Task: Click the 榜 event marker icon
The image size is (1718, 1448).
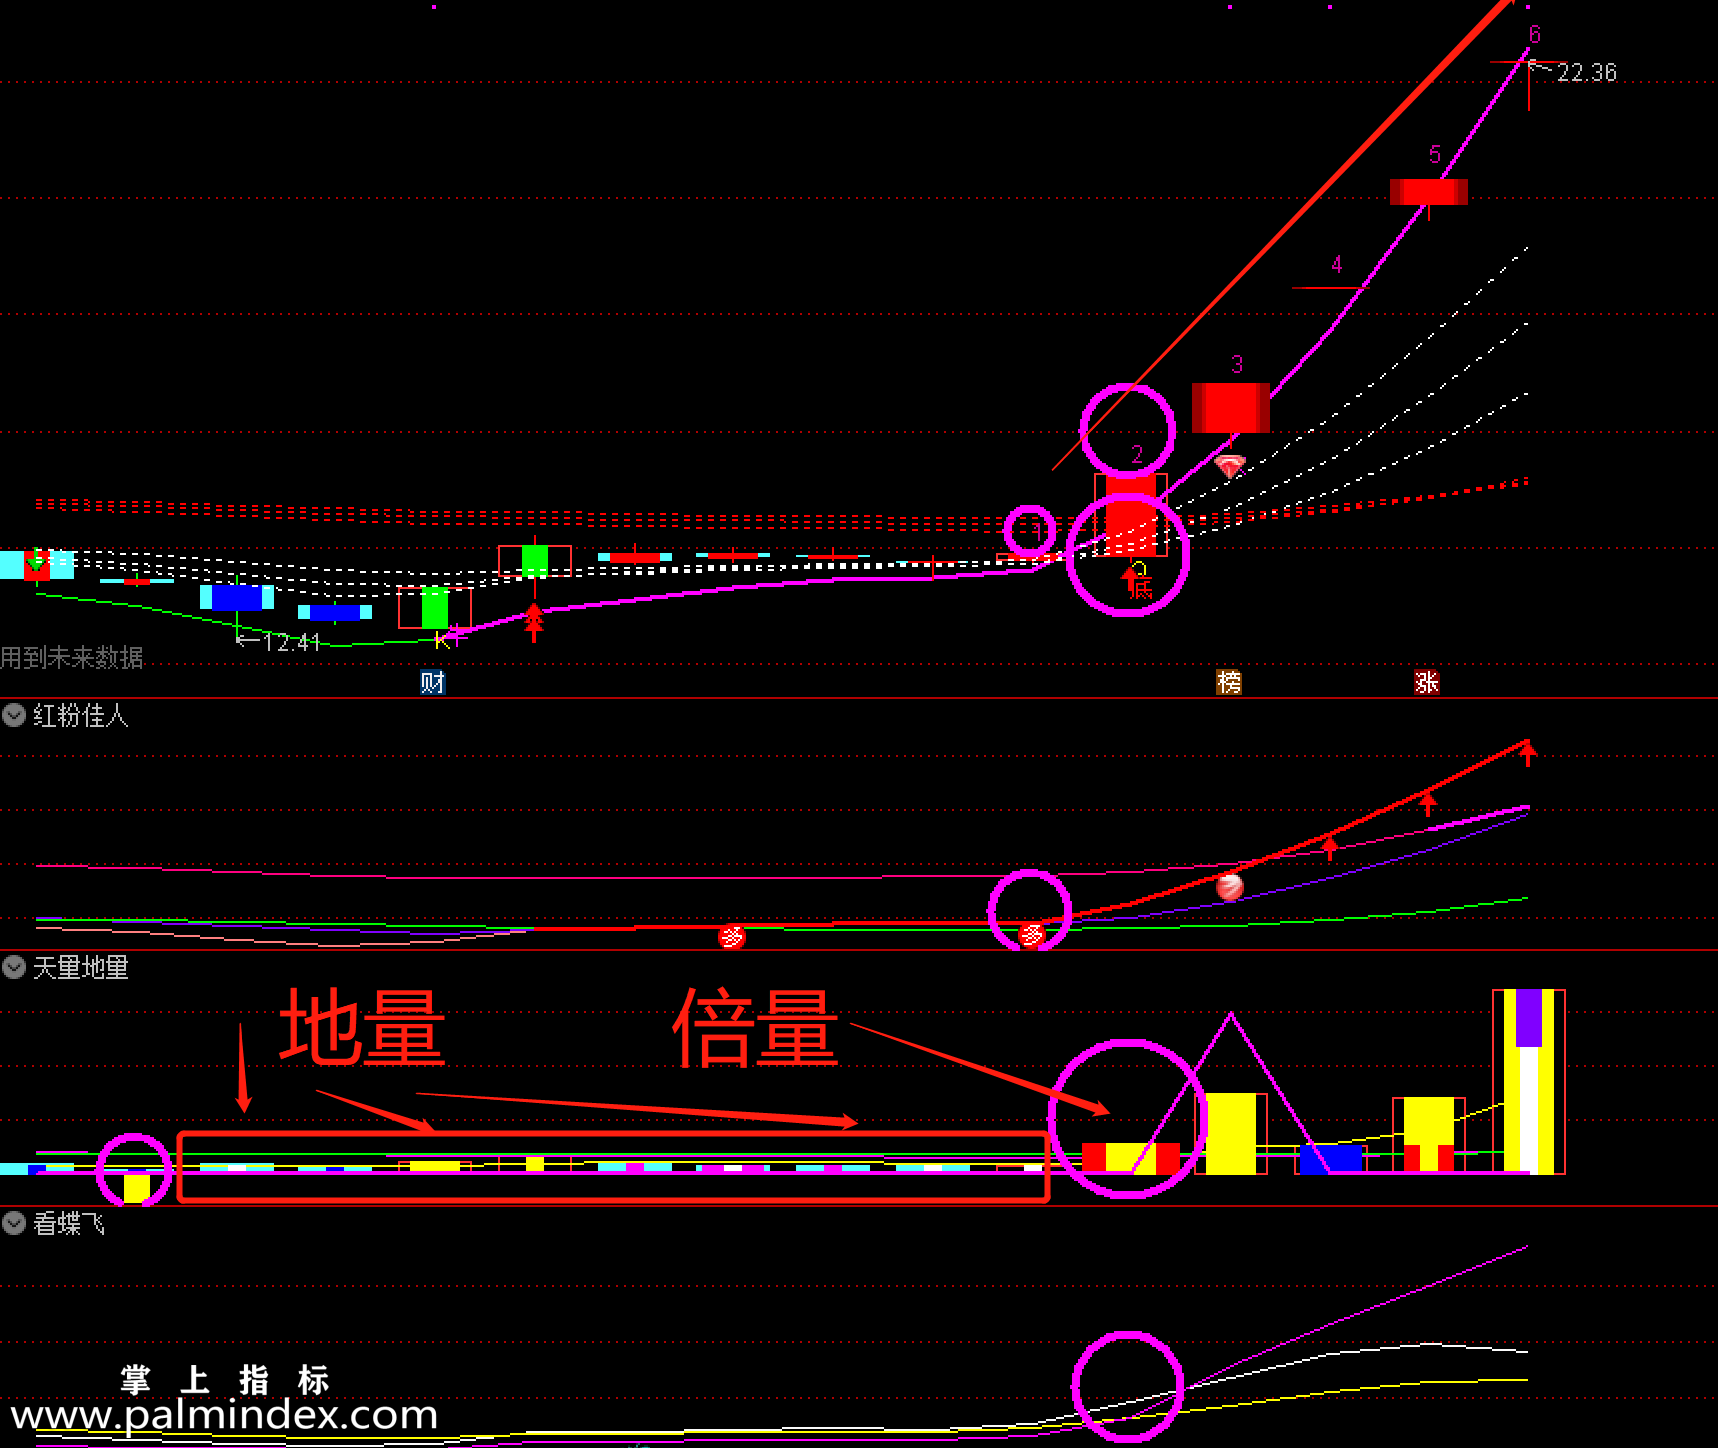Action: pyautogui.click(x=1229, y=682)
